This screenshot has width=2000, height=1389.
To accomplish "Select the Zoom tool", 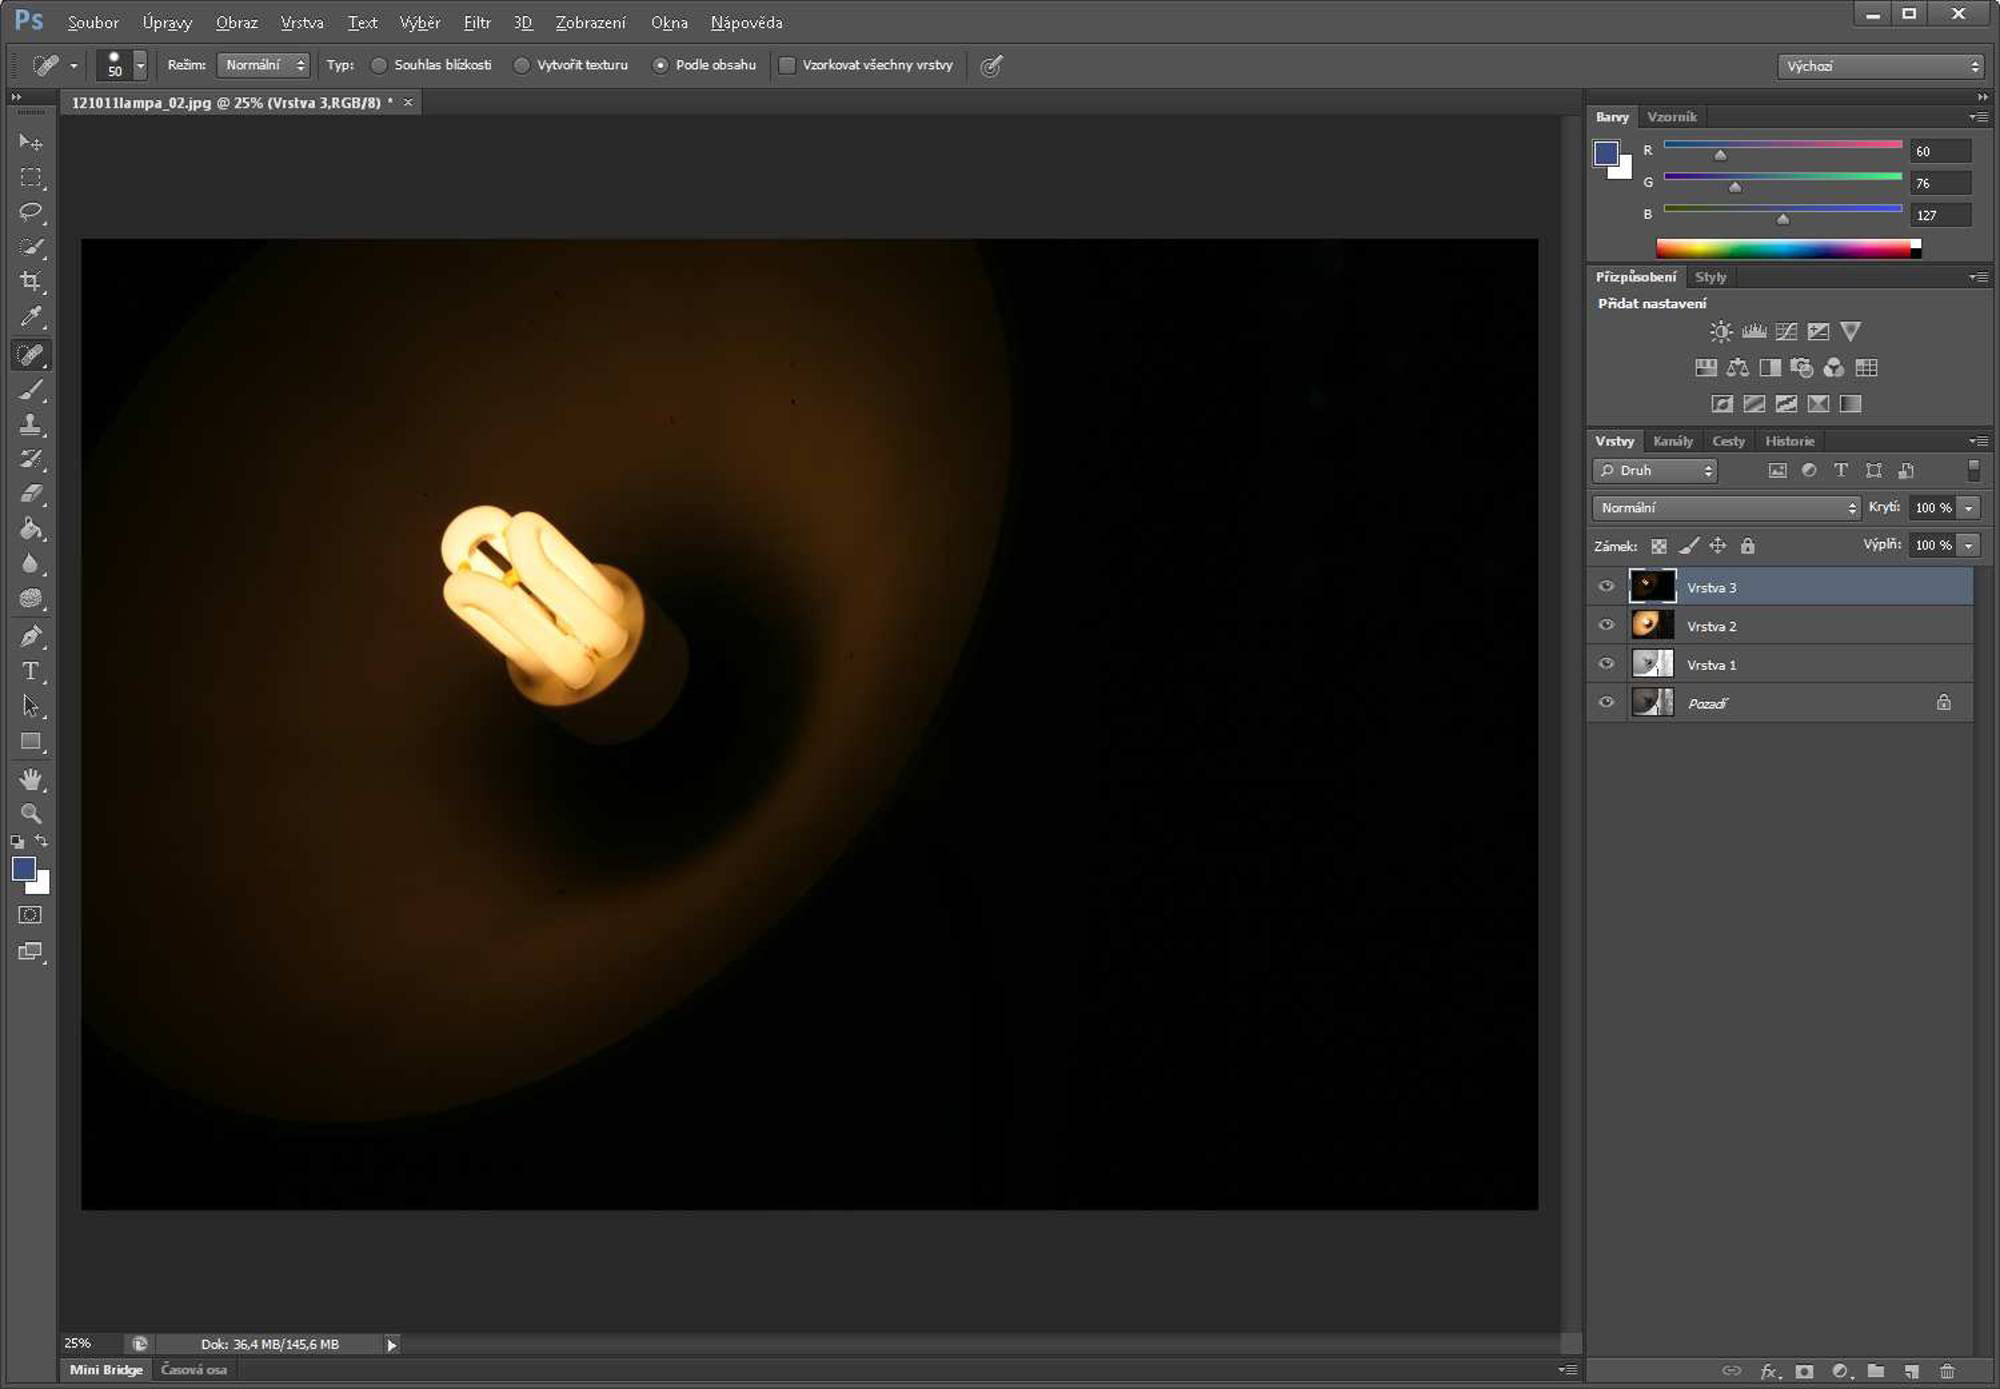I will click(30, 813).
